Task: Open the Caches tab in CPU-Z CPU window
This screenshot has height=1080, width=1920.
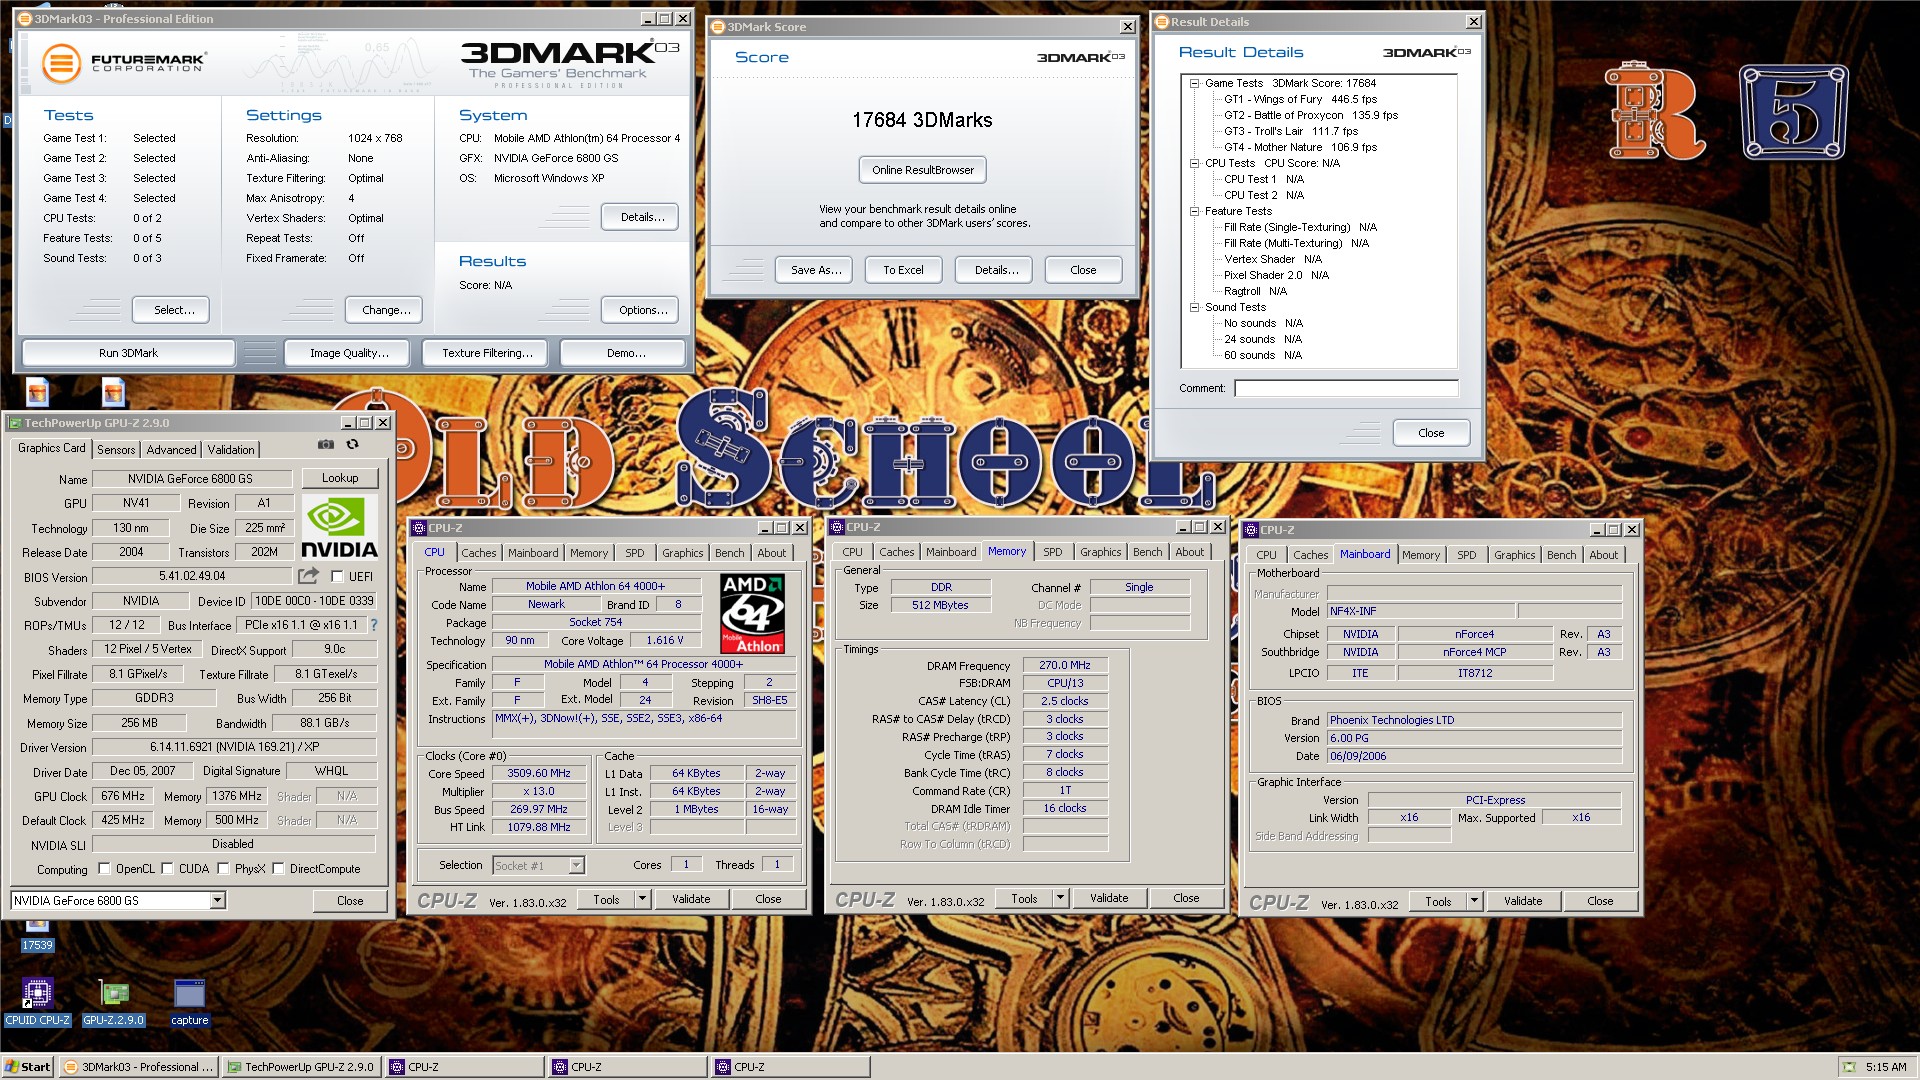Action: click(478, 553)
